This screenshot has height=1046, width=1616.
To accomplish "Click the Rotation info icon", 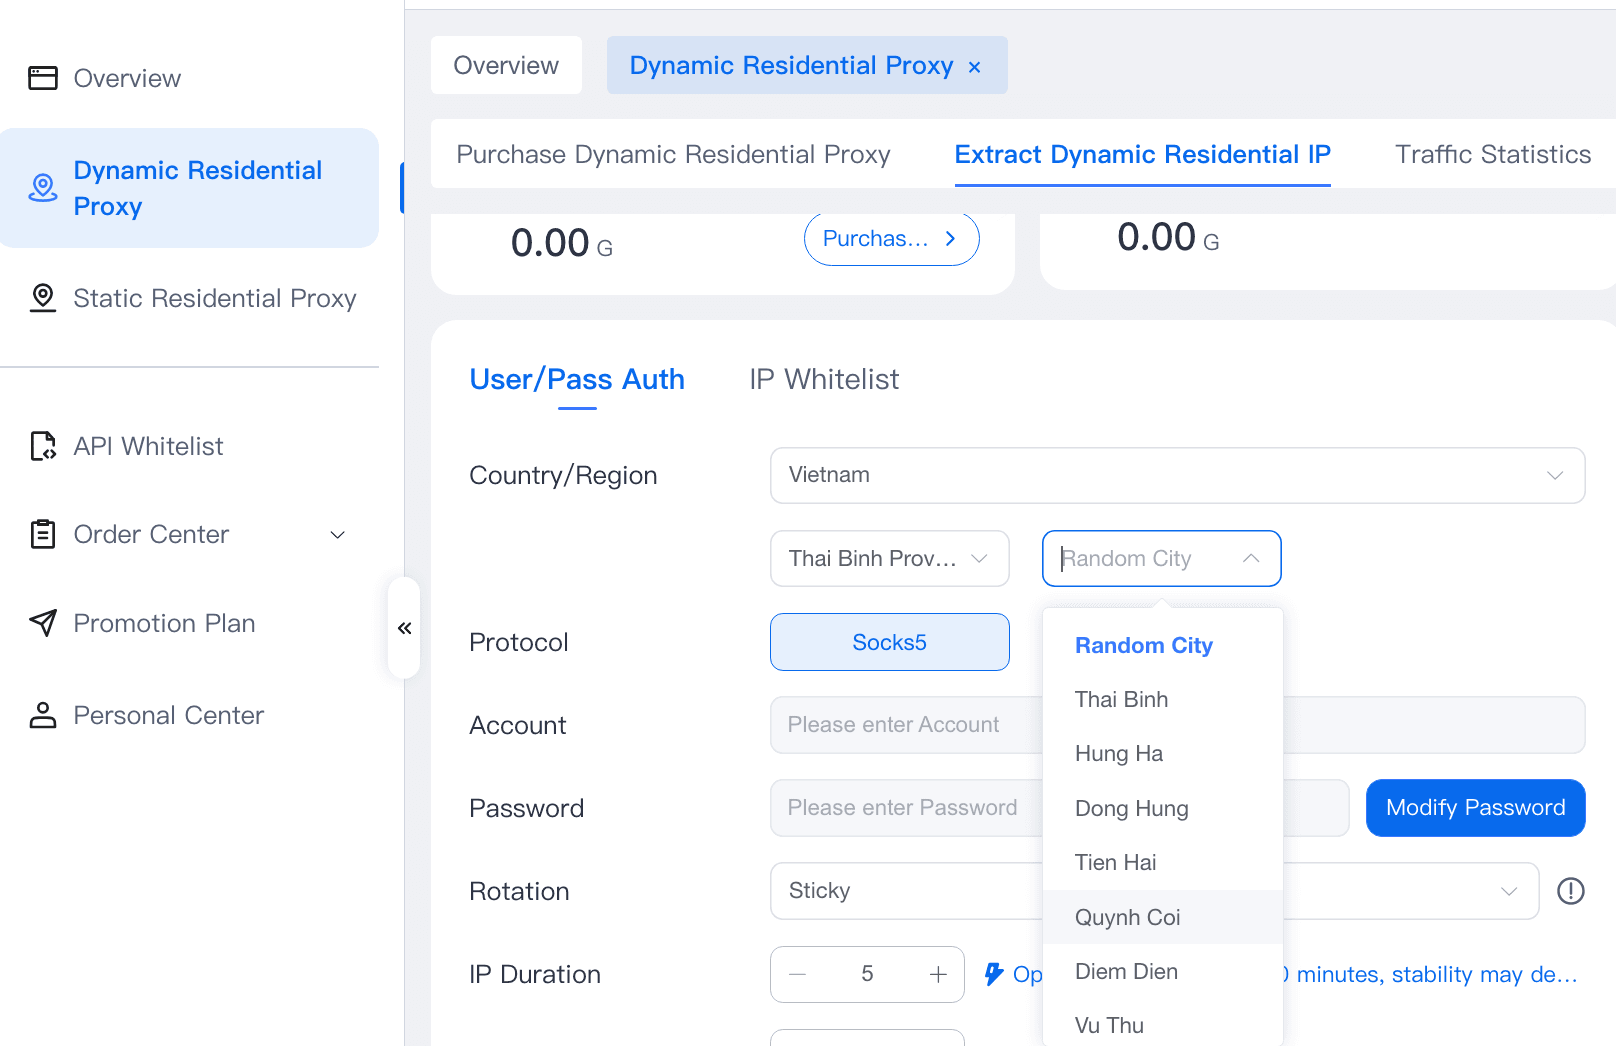I will (x=1570, y=891).
